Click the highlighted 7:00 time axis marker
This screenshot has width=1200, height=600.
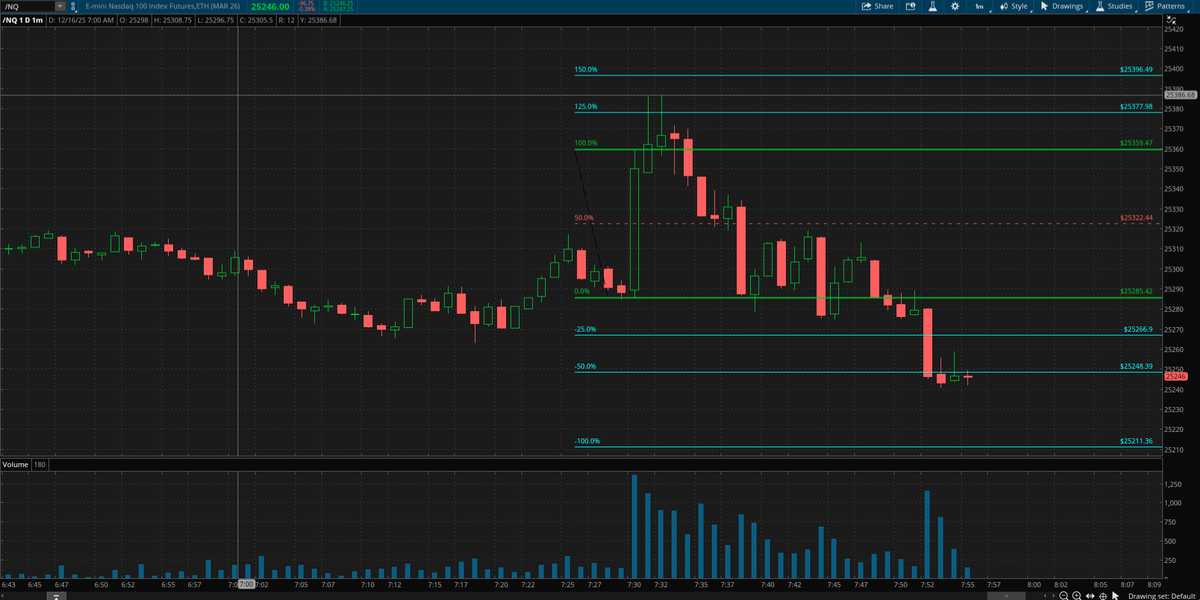click(247, 584)
